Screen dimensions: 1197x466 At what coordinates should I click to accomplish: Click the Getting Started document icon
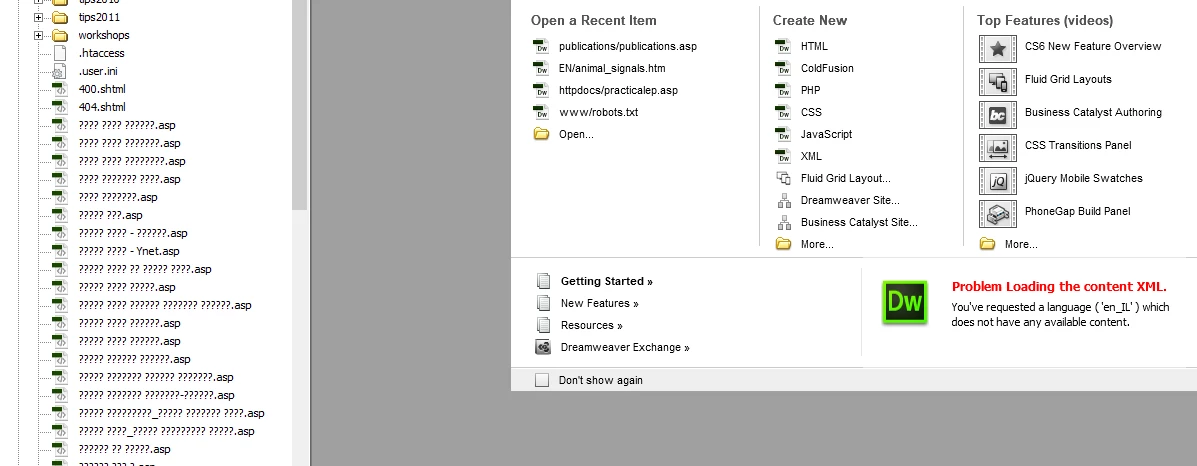544,281
